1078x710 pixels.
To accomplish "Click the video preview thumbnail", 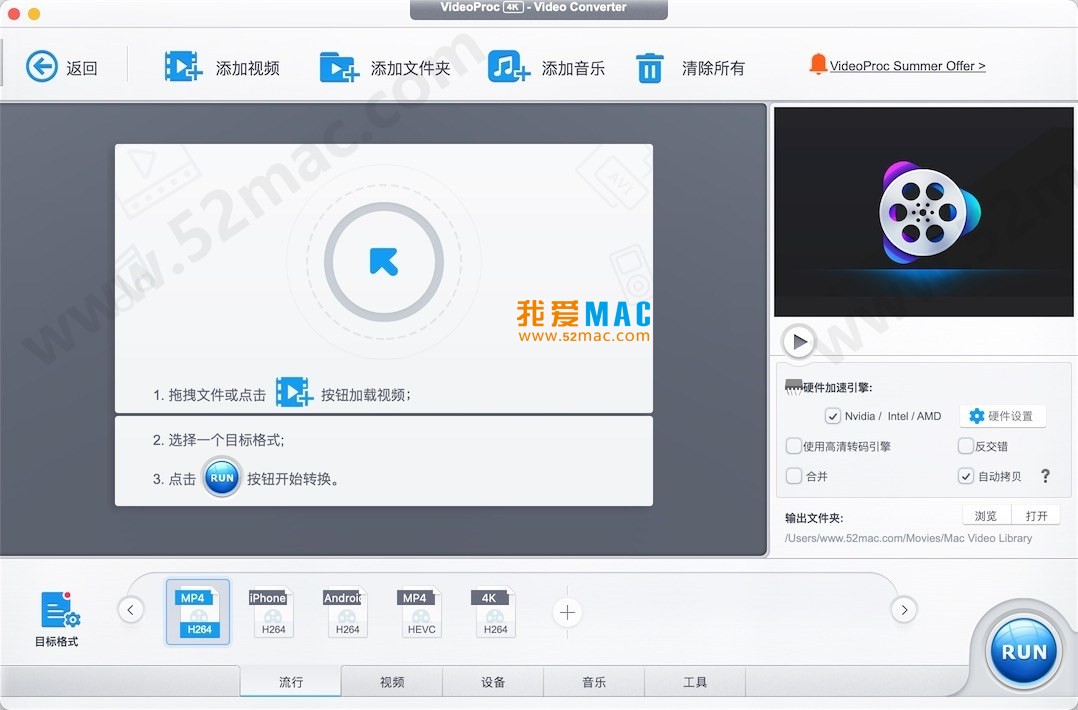I will pyautogui.click(x=923, y=212).
